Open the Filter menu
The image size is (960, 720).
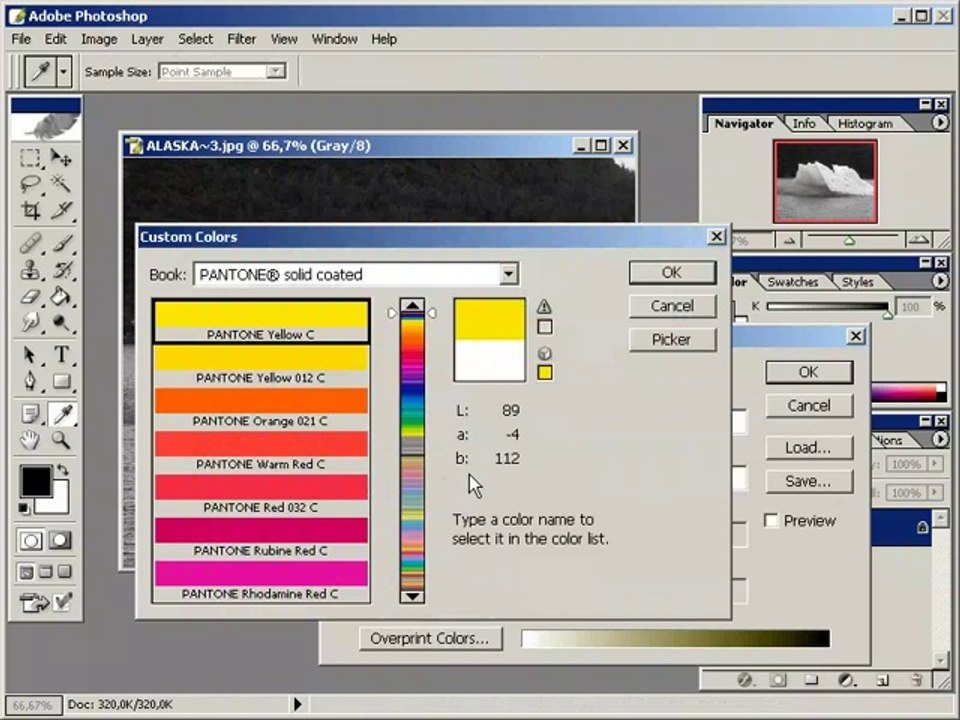point(241,39)
